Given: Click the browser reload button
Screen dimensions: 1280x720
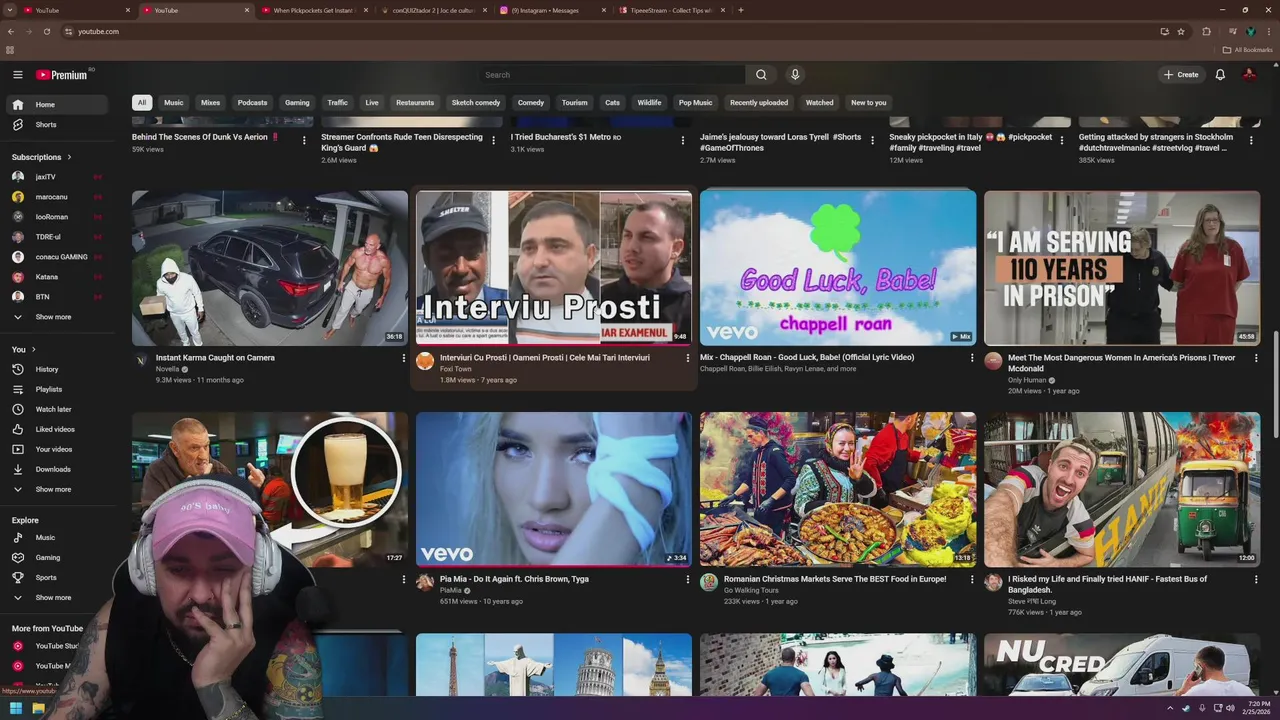Looking at the screenshot, I should coord(46,31).
